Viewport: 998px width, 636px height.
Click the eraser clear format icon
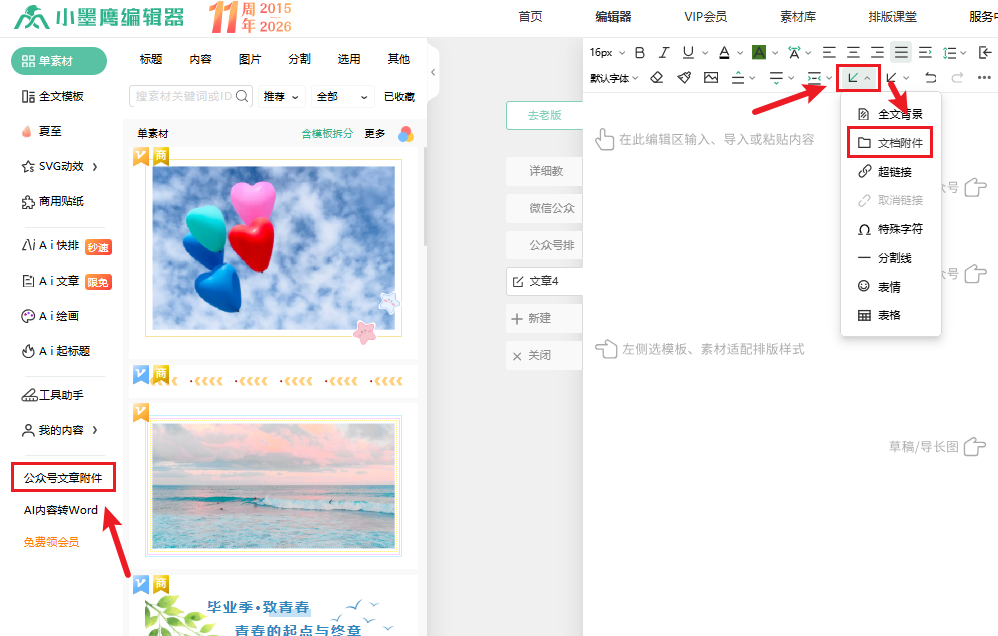[656, 78]
